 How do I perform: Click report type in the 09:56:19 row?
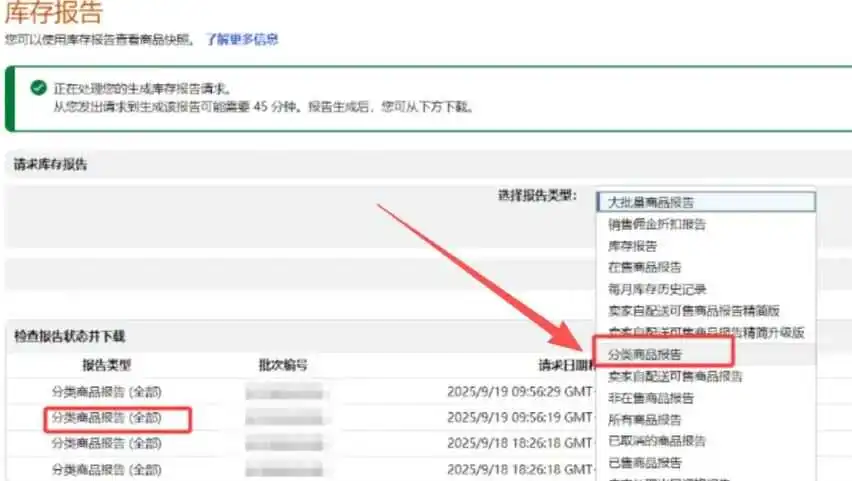pyautogui.click(x=106, y=417)
